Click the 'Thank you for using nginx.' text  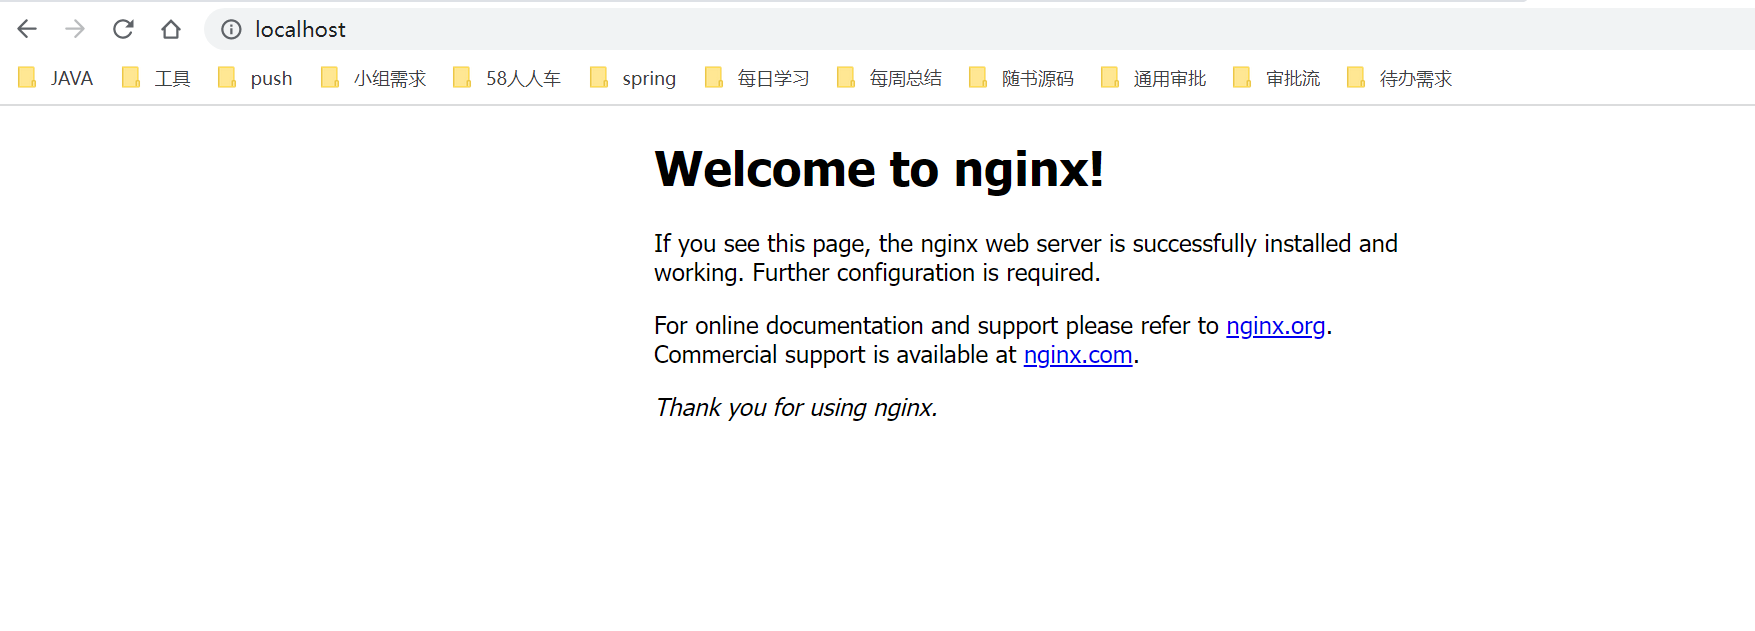click(796, 408)
